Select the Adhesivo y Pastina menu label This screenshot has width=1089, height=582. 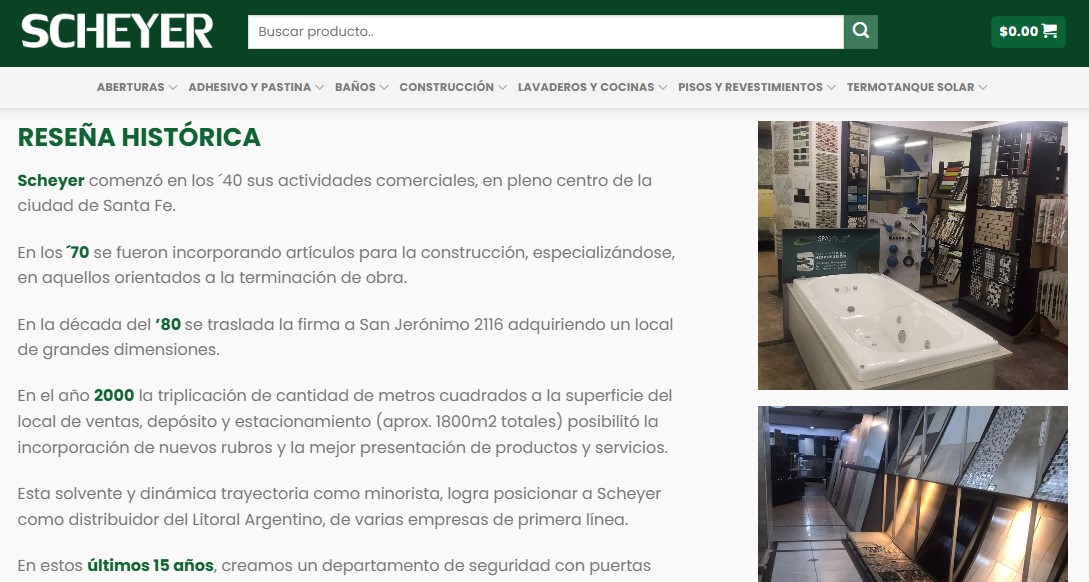249,88
